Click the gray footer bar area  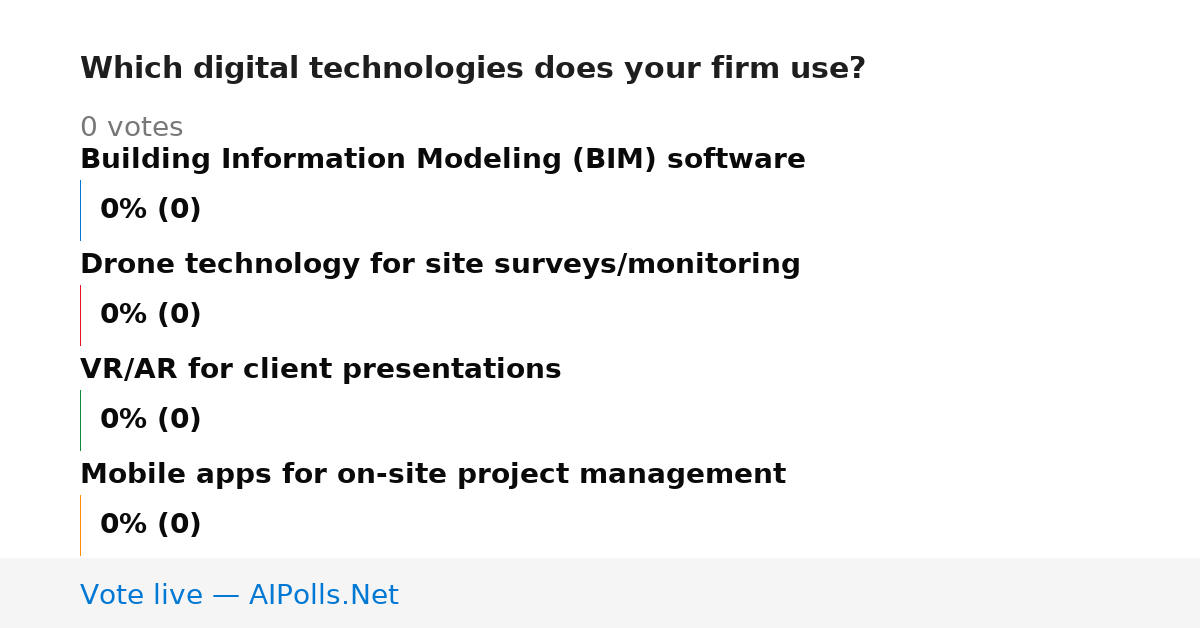pyautogui.click(x=600, y=593)
